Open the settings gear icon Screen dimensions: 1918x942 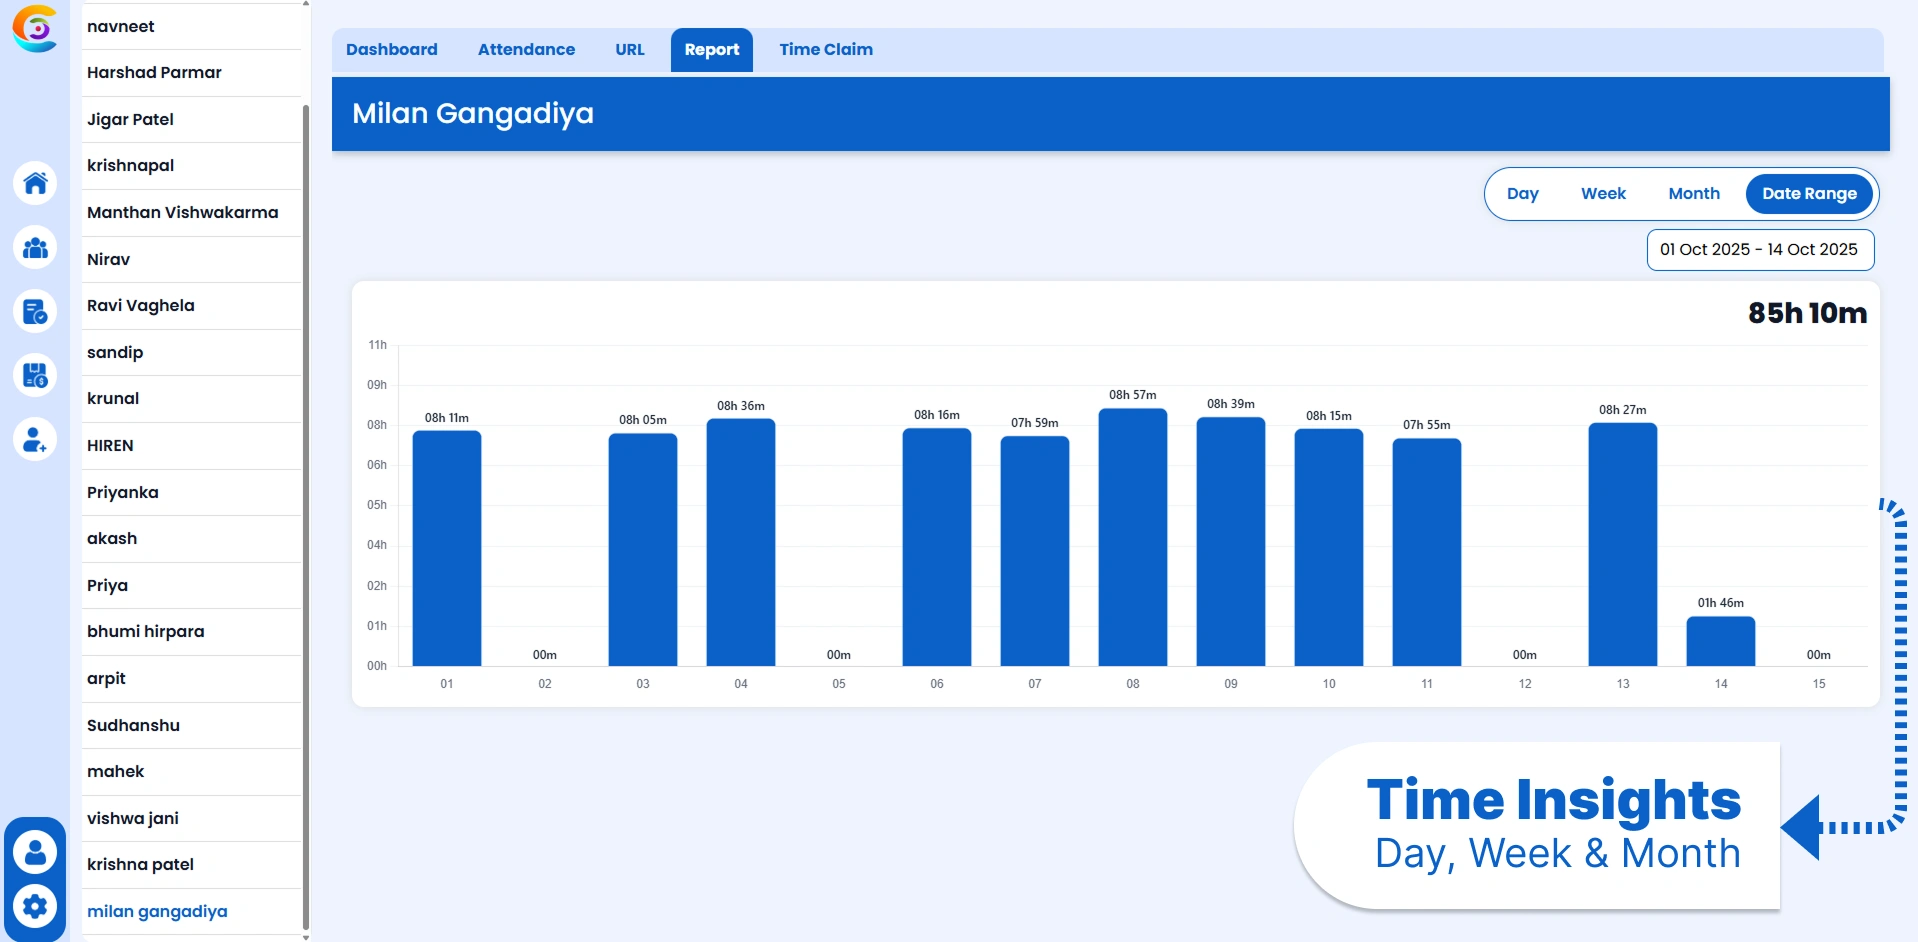pos(35,906)
